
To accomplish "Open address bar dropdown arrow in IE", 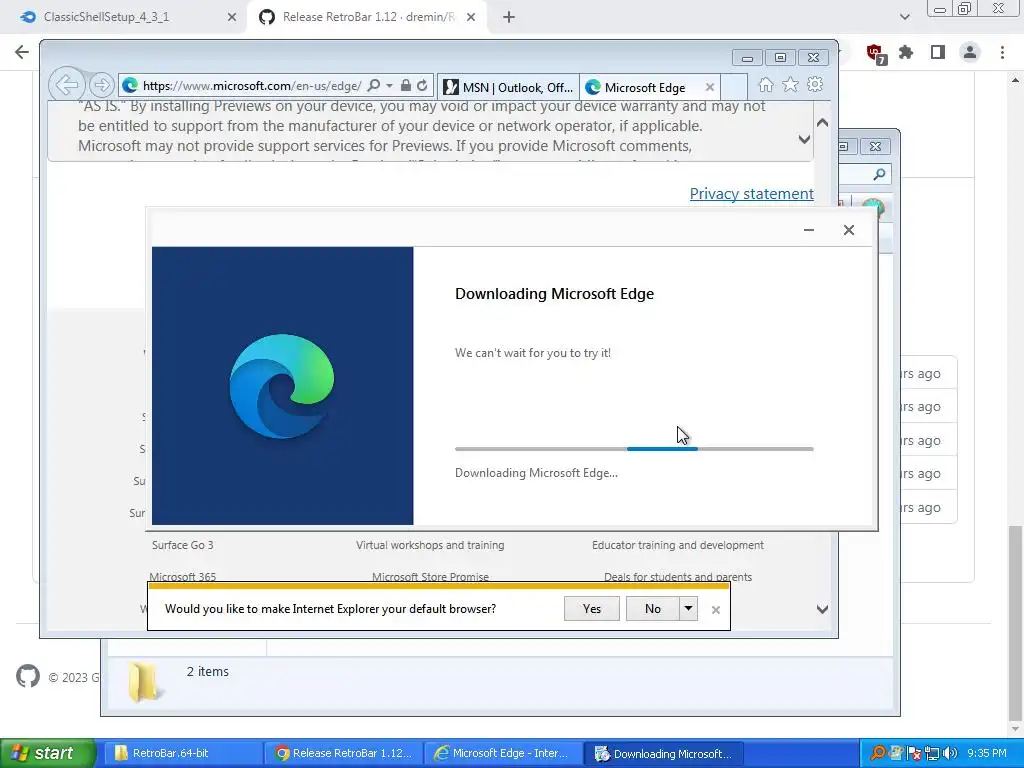I will point(389,86).
